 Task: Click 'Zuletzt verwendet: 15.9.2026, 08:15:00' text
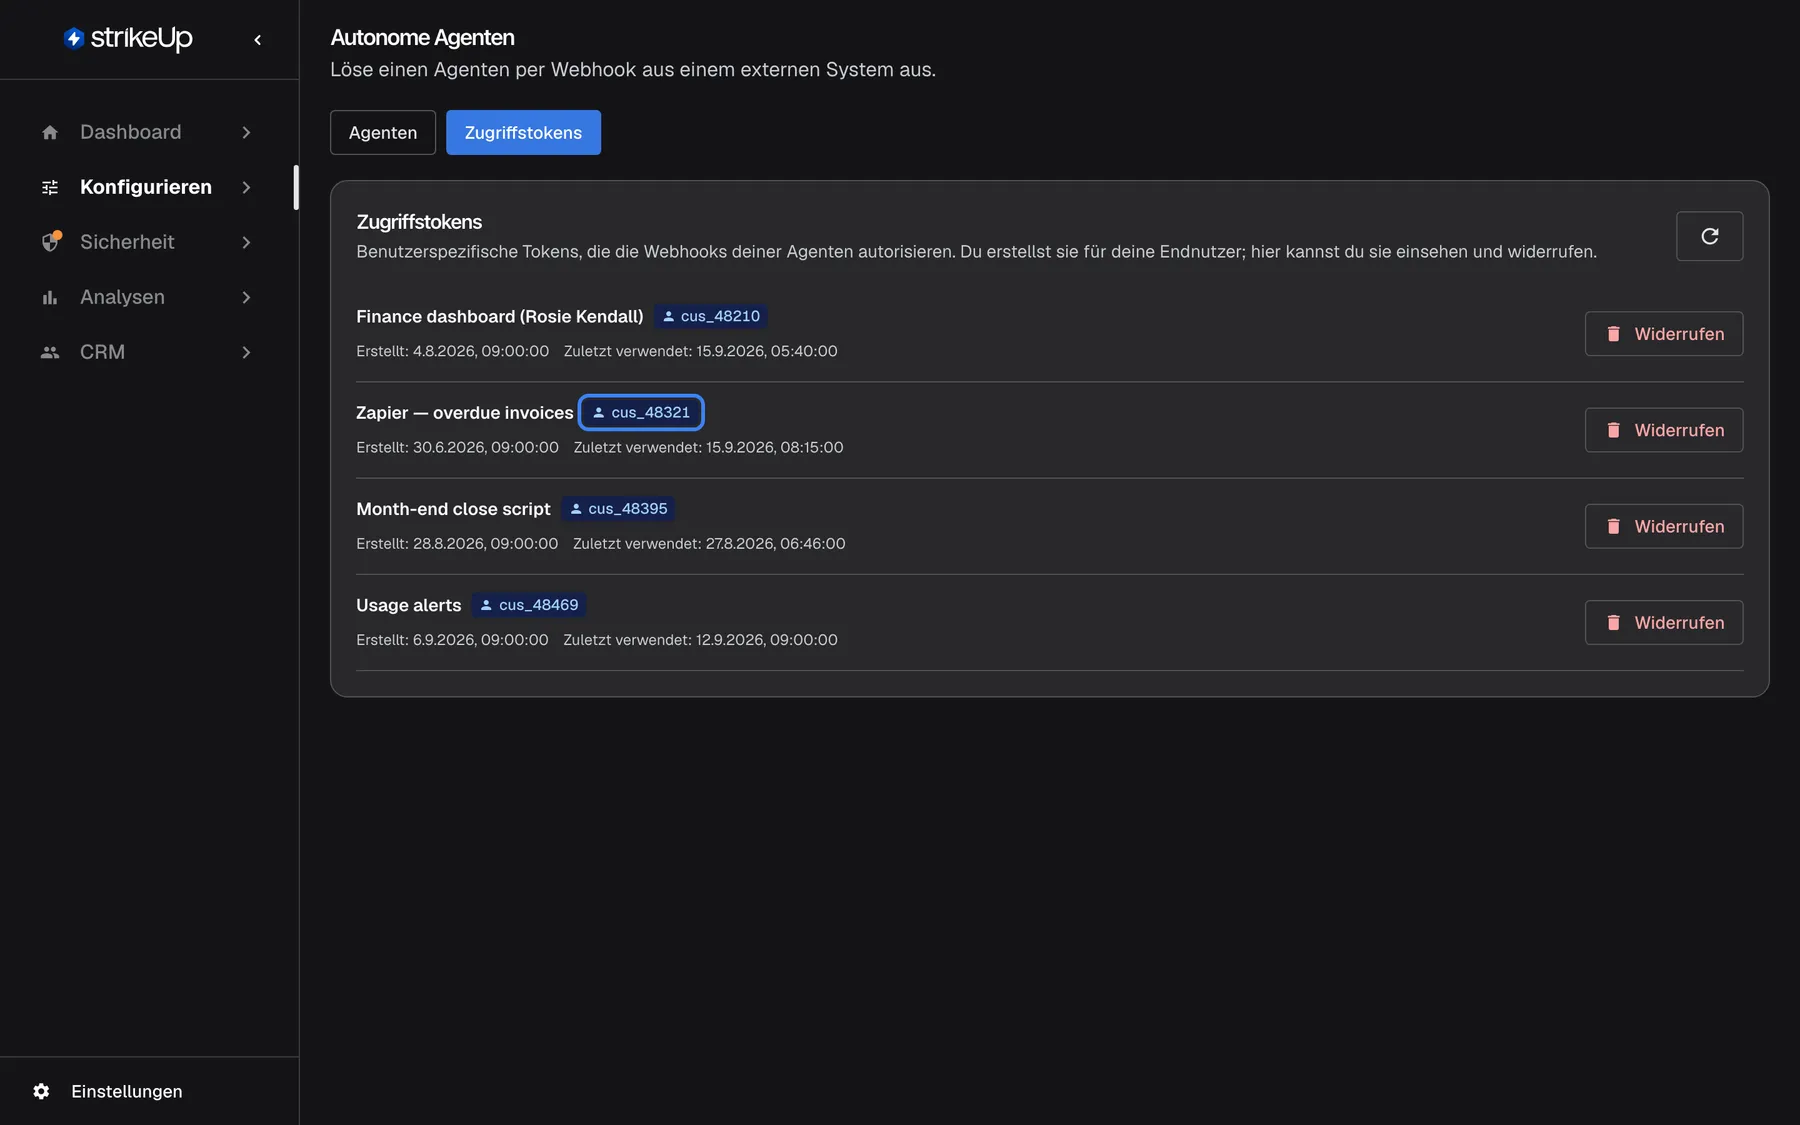click(x=708, y=447)
